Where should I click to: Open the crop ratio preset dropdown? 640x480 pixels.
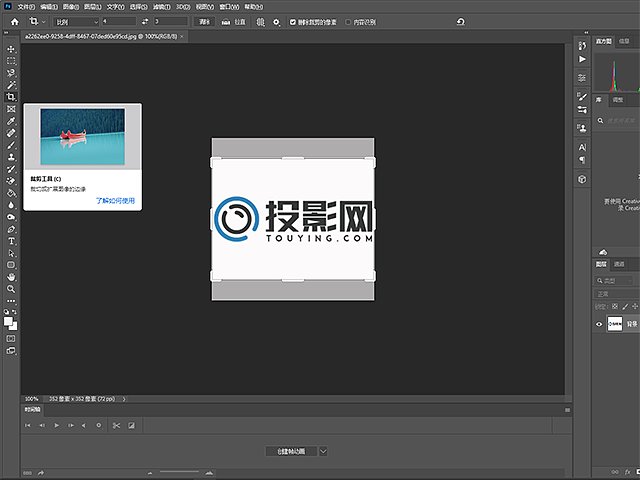(77, 22)
